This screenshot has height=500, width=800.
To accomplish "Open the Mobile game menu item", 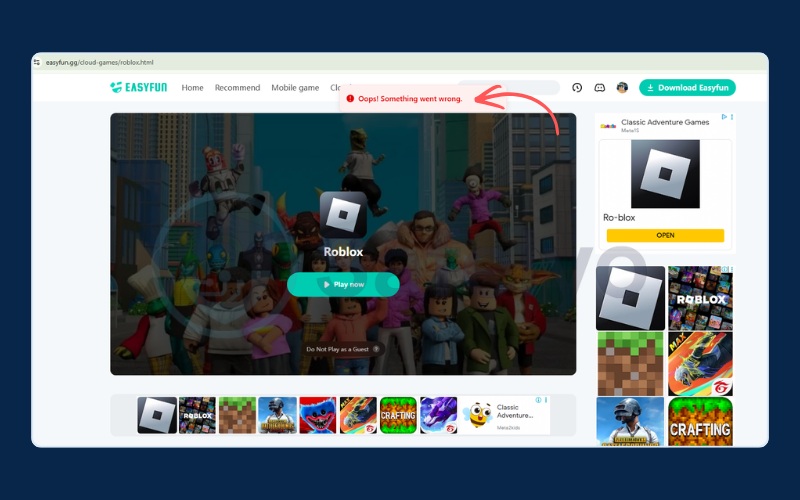I will tap(295, 88).
